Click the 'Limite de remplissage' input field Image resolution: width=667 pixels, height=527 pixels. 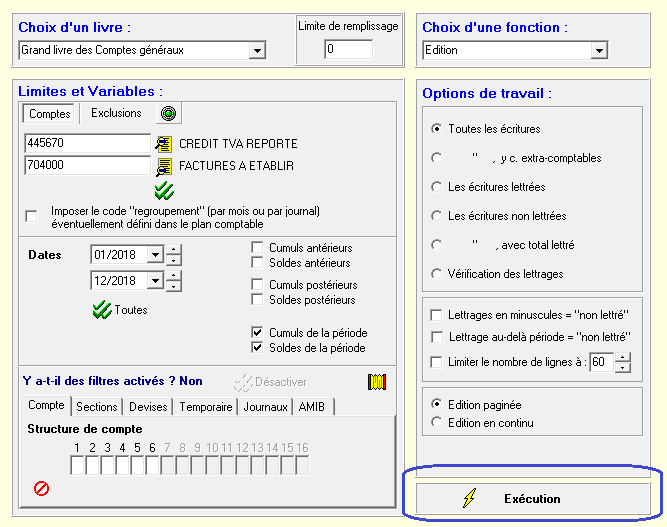point(348,49)
